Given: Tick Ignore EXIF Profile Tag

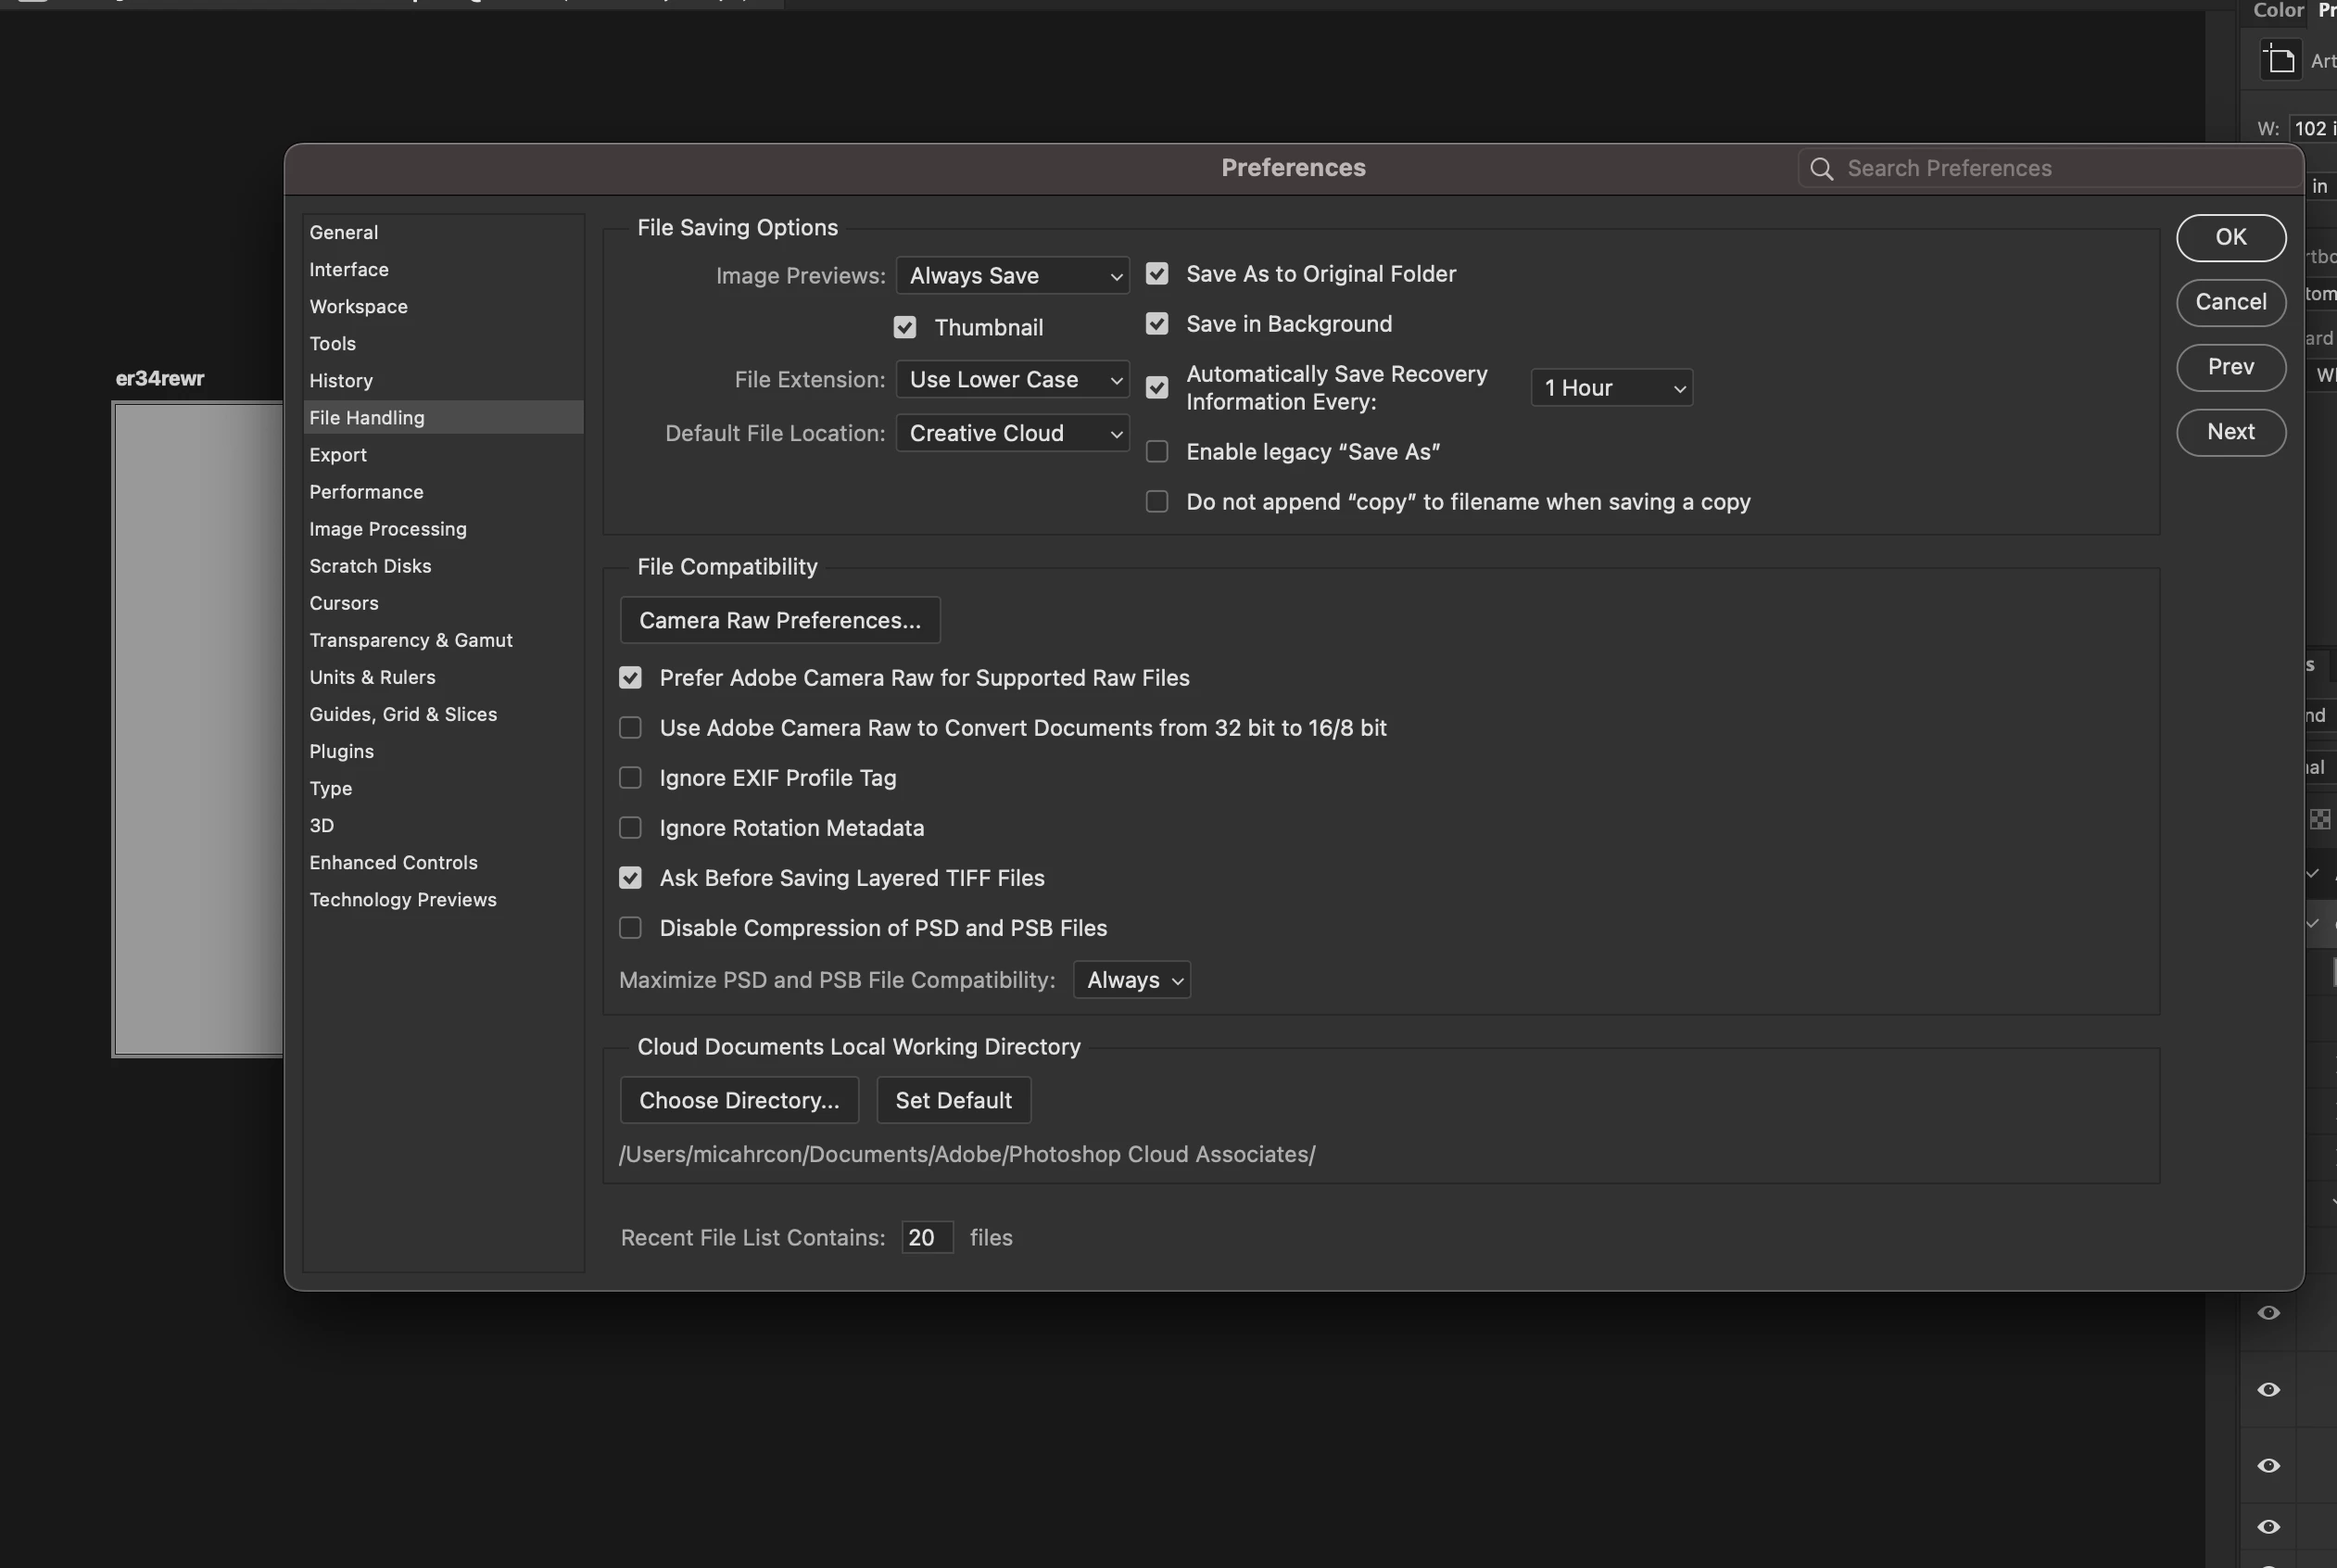Looking at the screenshot, I should [x=630, y=778].
